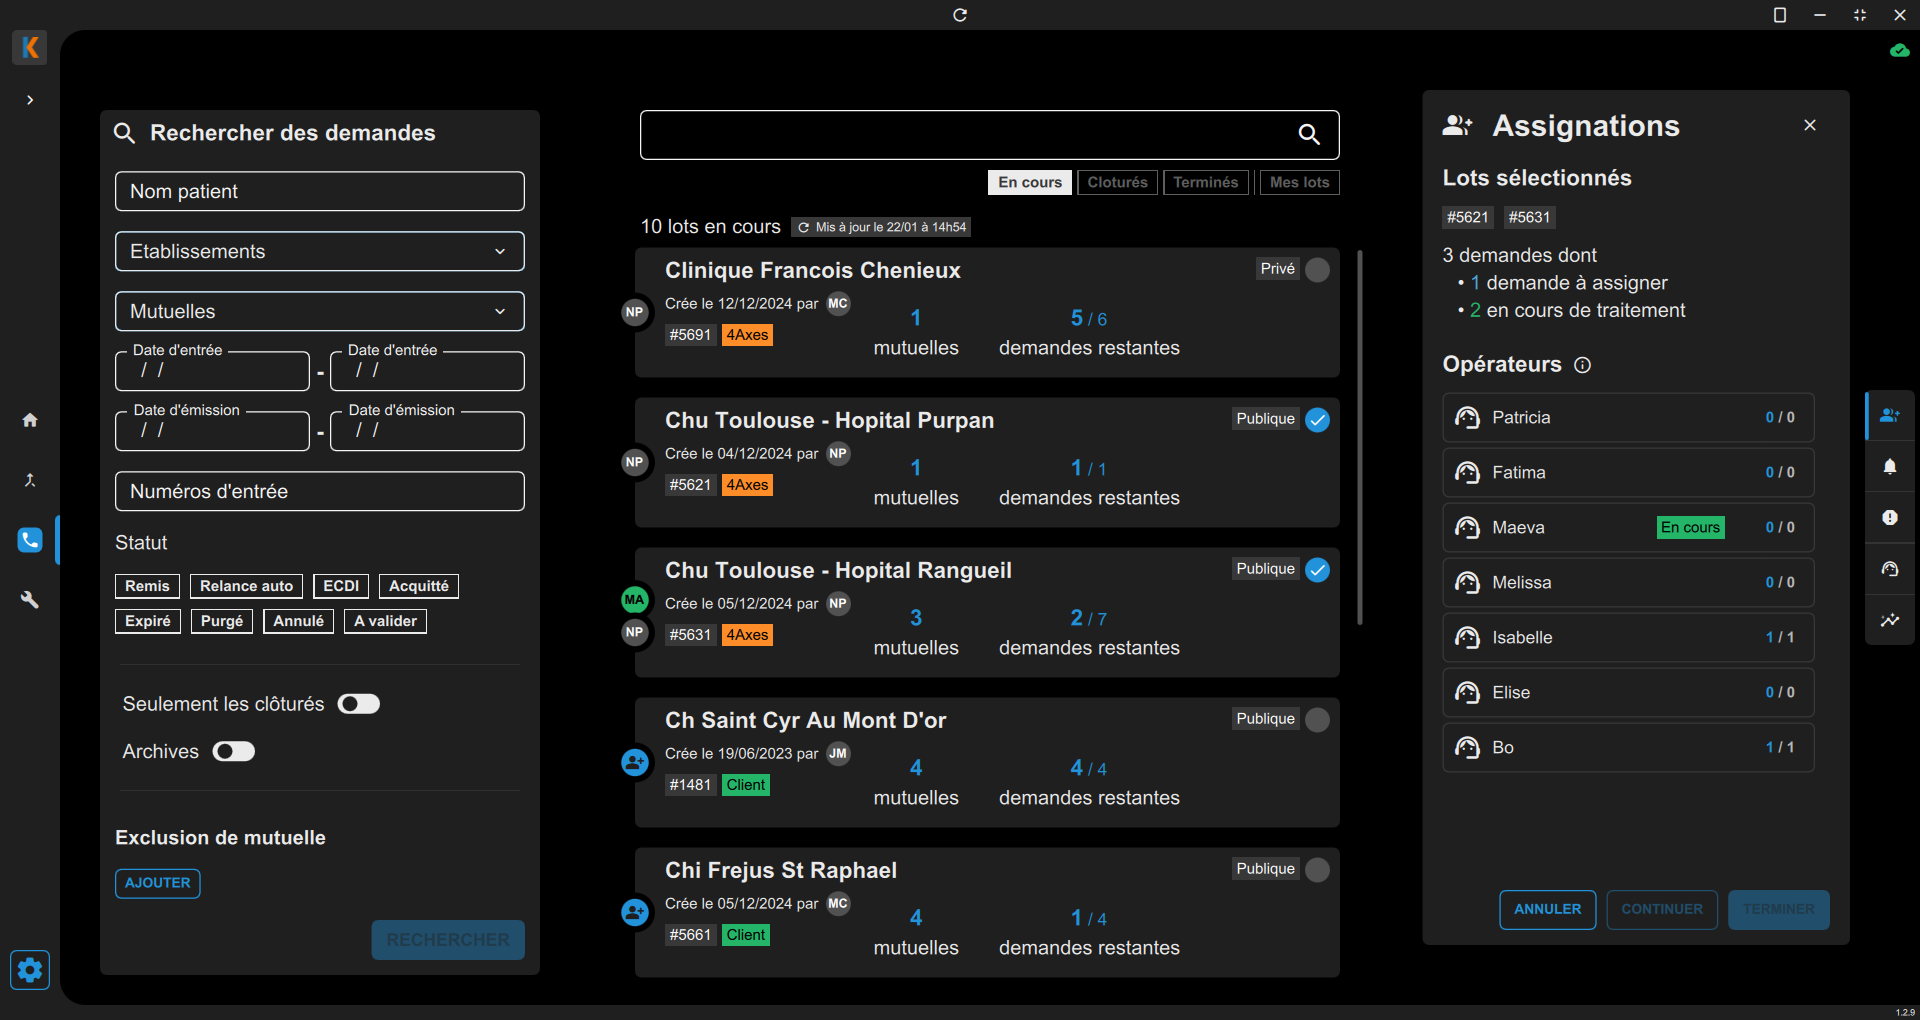1920x1020 pixels.
Task: Toggle the 'Relance auto' status filter
Action: pos(247,586)
